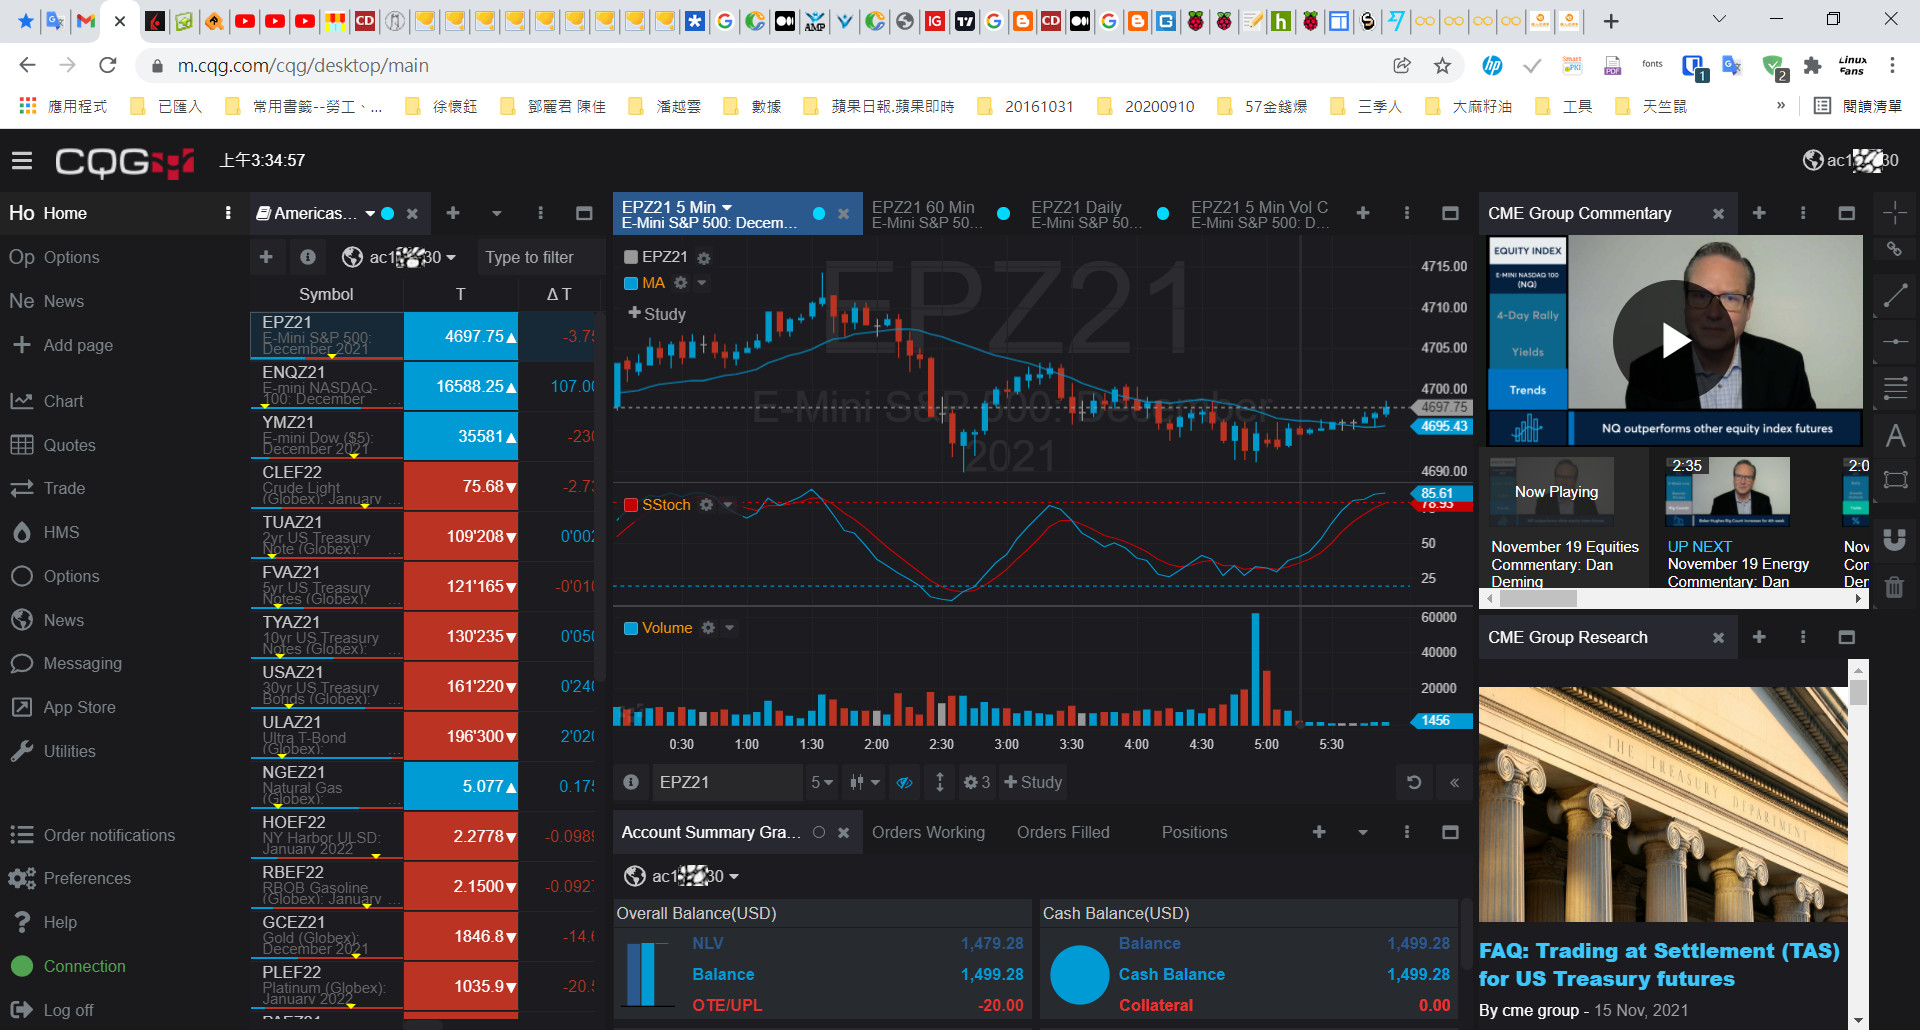Select trend line drawing tool
The width and height of the screenshot is (1920, 1030).
click(x=1895, y=295)
